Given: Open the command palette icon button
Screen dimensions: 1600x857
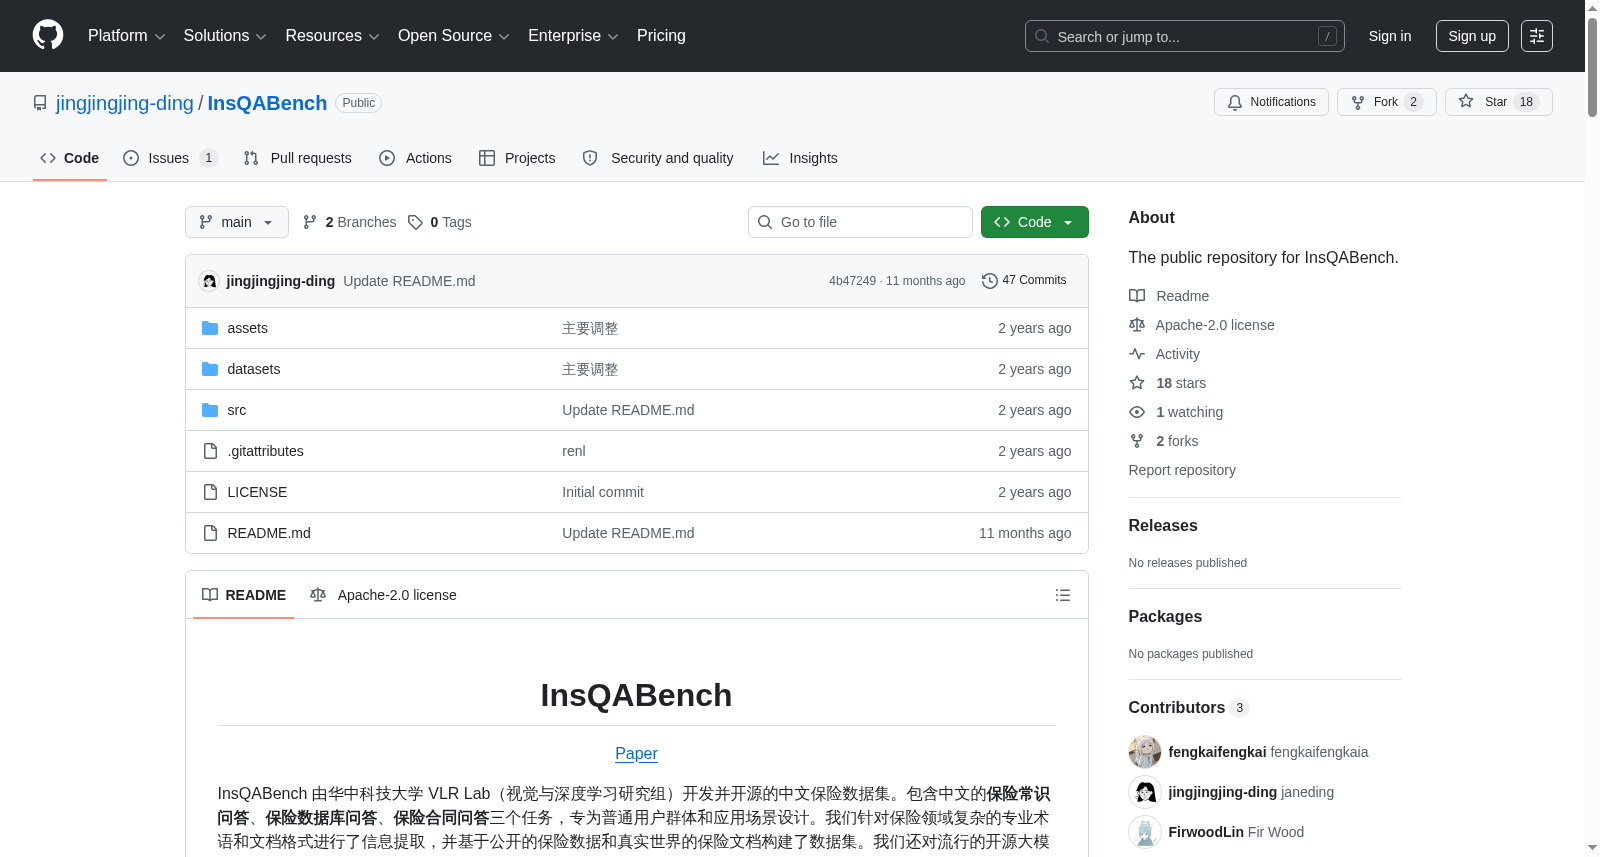Looking at the screenshot, I should pos(1537,36).
